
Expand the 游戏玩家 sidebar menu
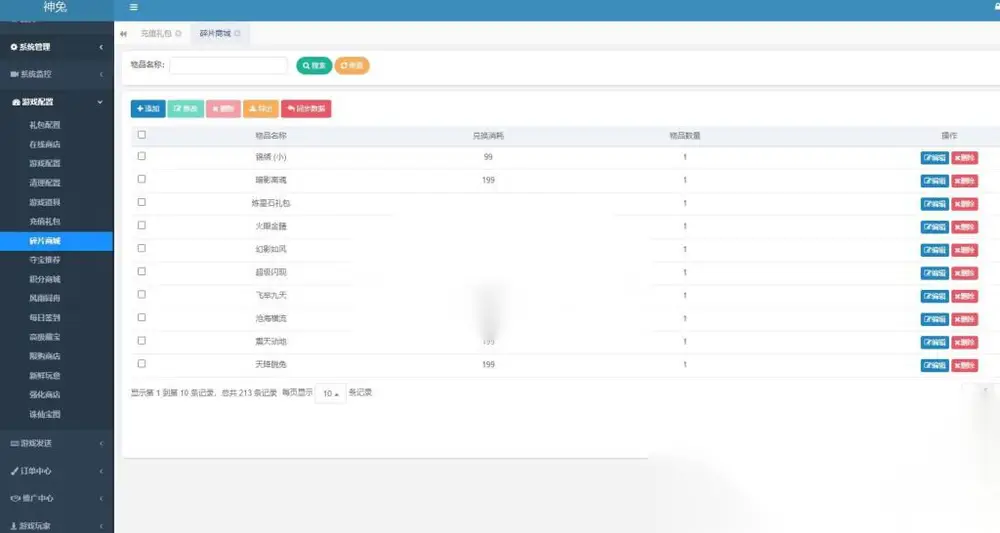57,526
